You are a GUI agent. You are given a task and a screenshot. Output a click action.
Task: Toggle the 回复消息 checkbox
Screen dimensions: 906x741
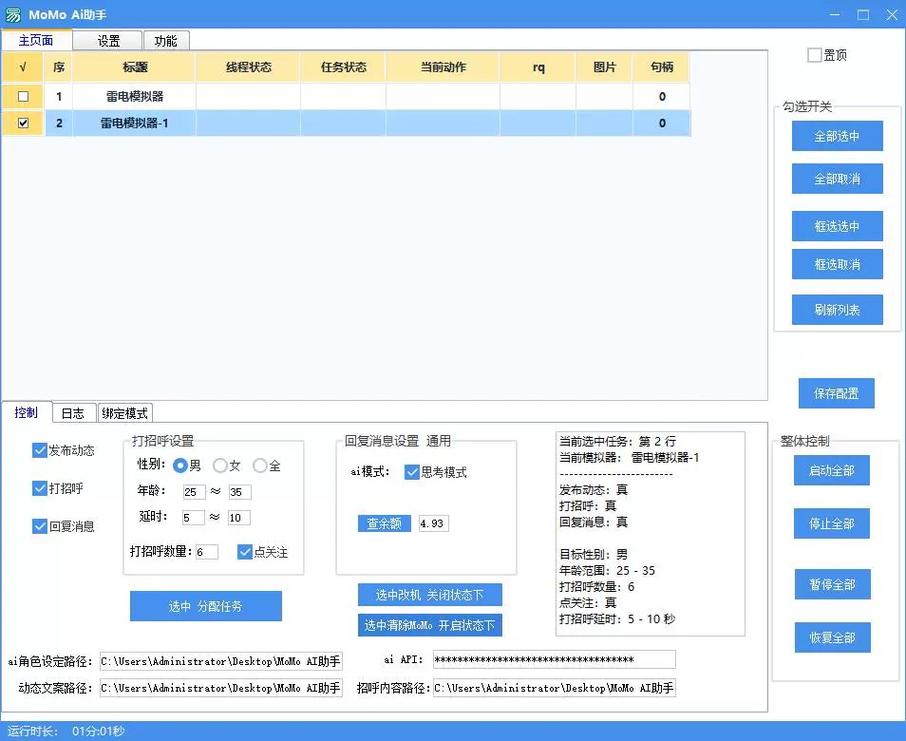click(39, 526)
